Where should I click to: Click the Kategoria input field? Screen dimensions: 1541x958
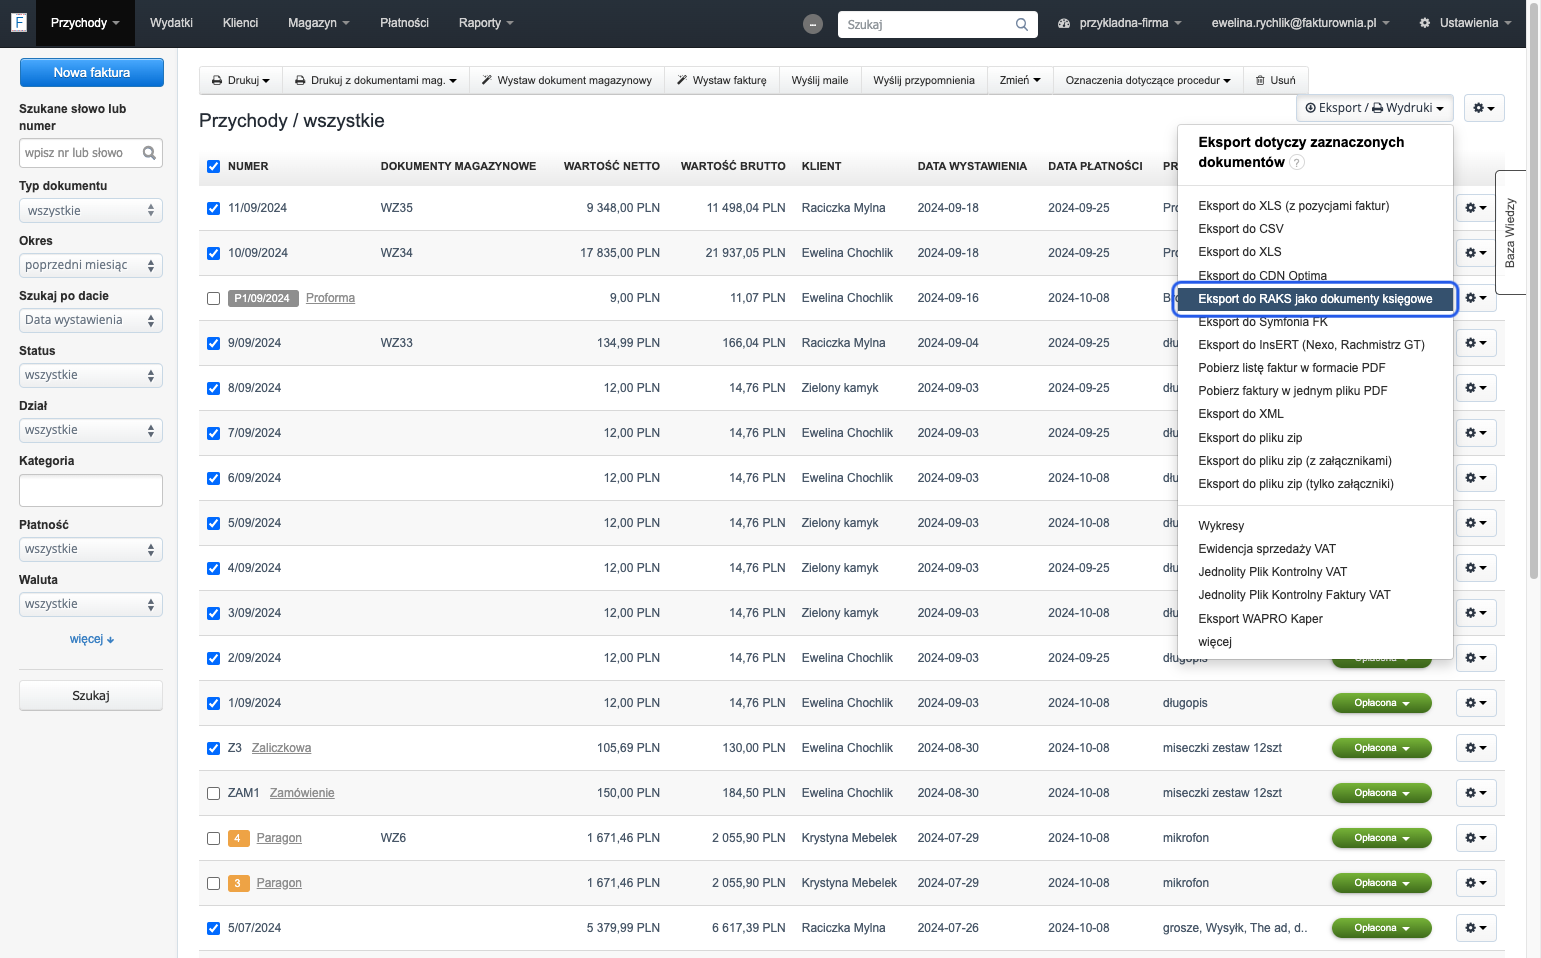pos(91,491)
